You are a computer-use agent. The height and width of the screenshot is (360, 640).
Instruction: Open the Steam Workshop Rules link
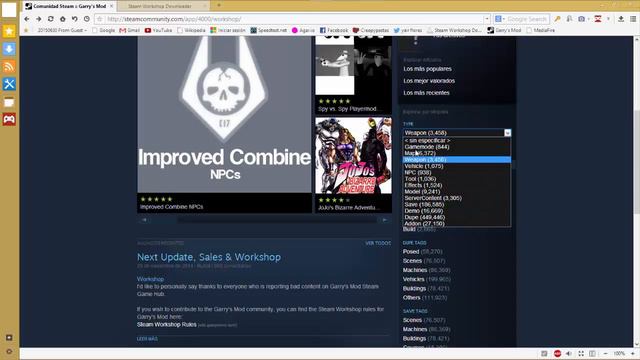tap(167, 324)
